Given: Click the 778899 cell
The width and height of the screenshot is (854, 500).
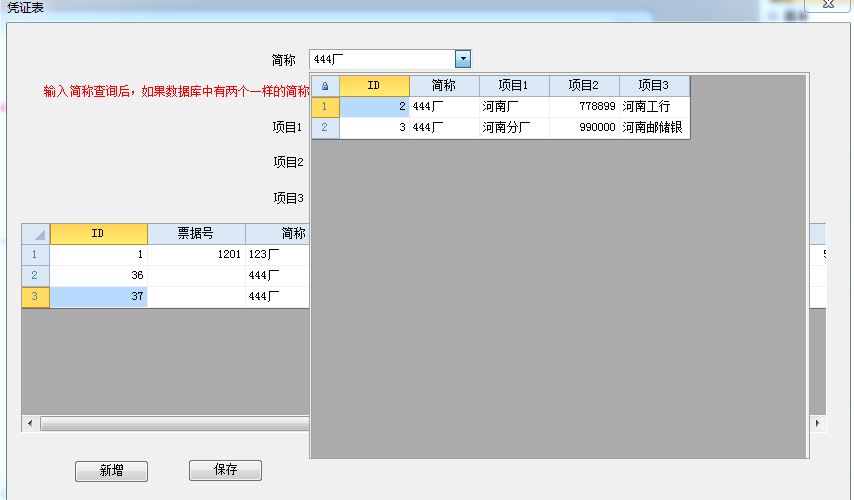Looking at the screenshot, I should click(x=584, y=107).
